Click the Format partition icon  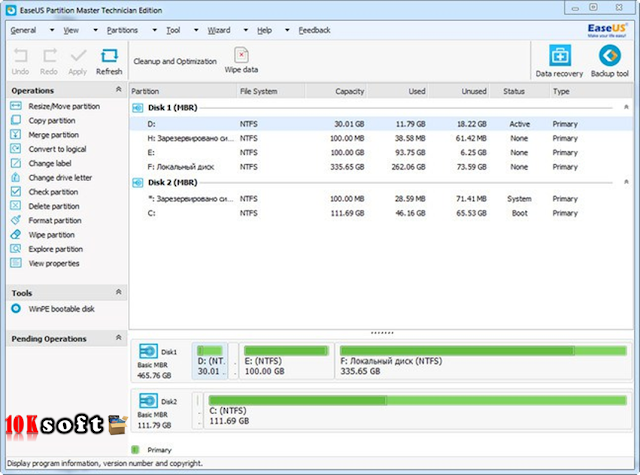(16, 220)
